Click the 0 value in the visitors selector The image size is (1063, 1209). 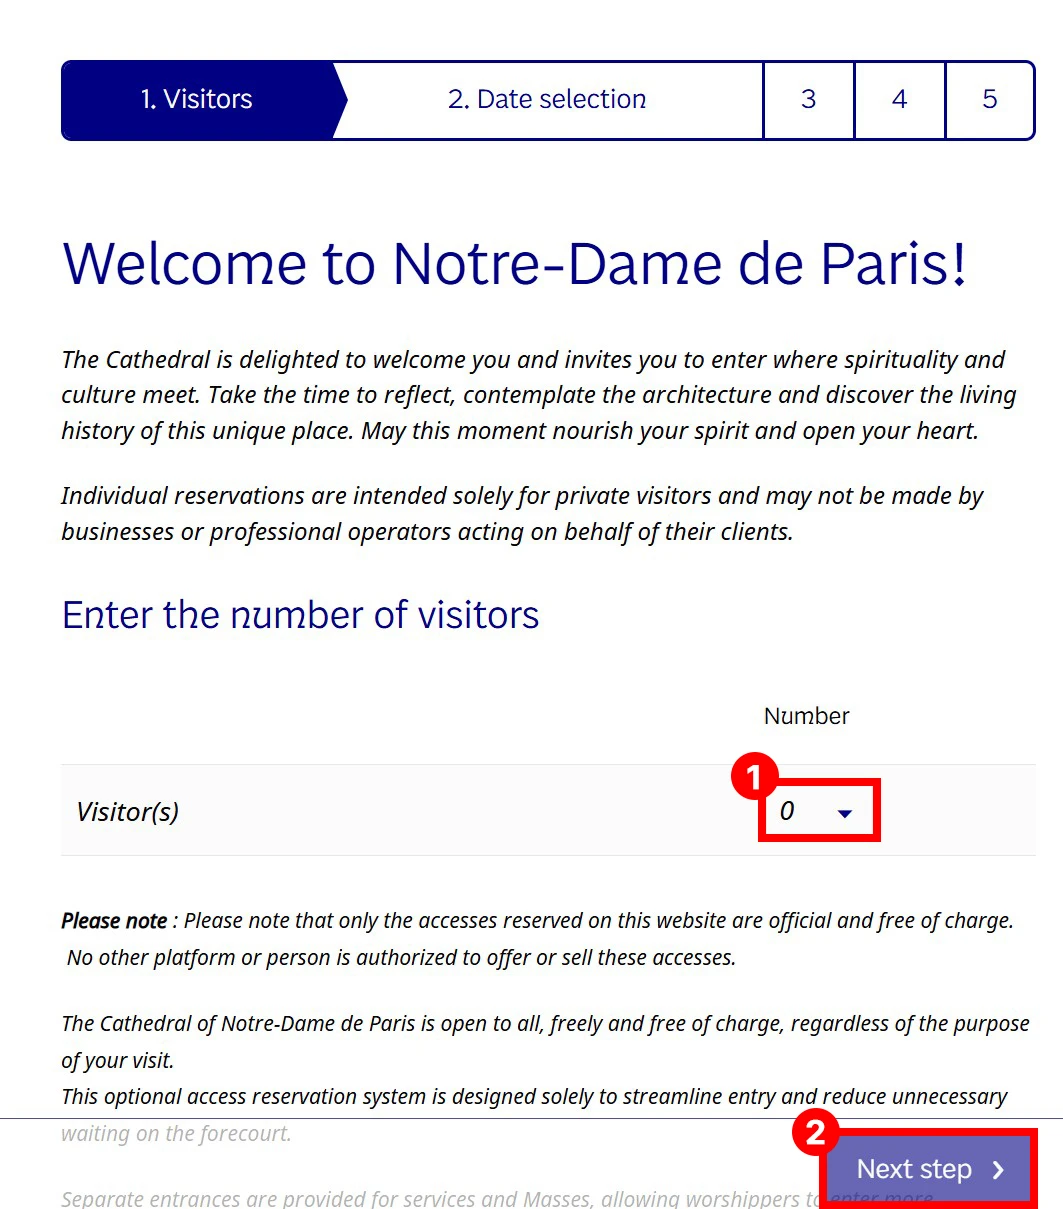787,811
